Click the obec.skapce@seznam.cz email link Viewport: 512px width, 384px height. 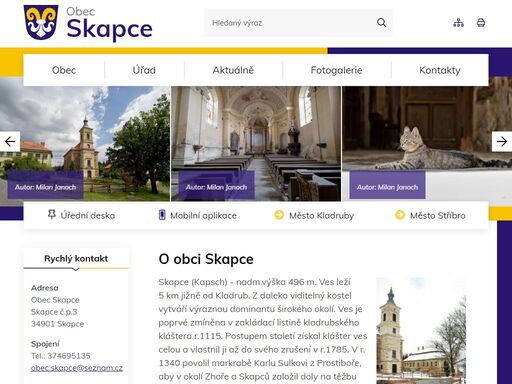pos(77,368)
